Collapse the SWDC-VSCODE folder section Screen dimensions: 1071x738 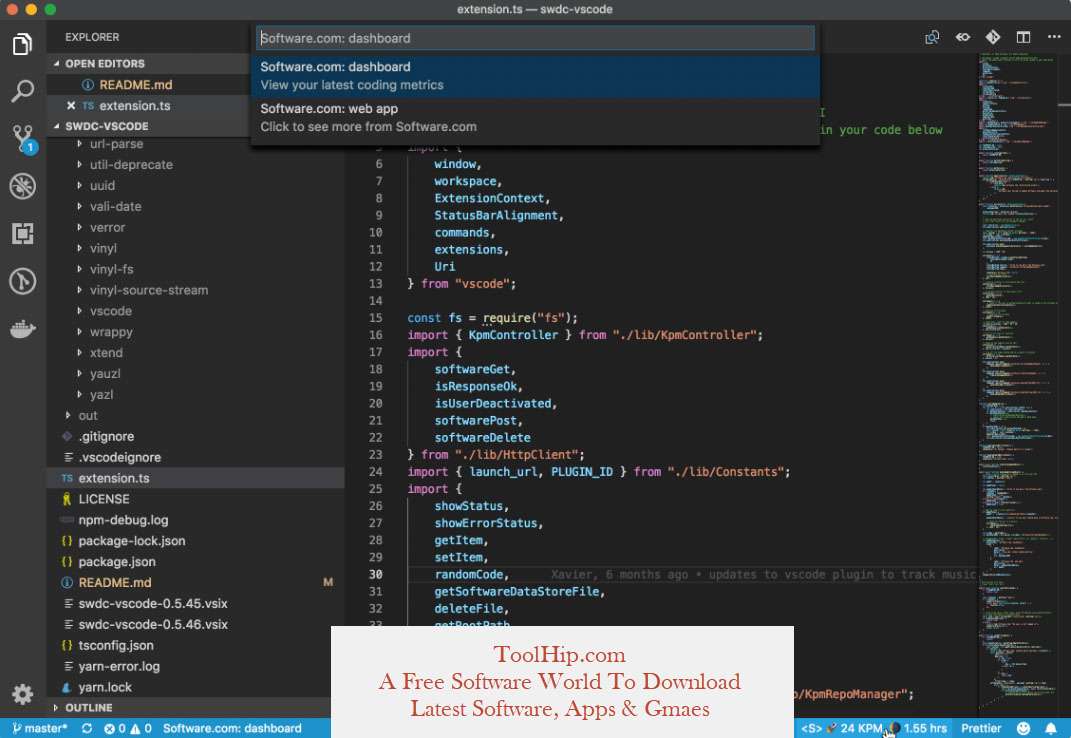point(57,126)
